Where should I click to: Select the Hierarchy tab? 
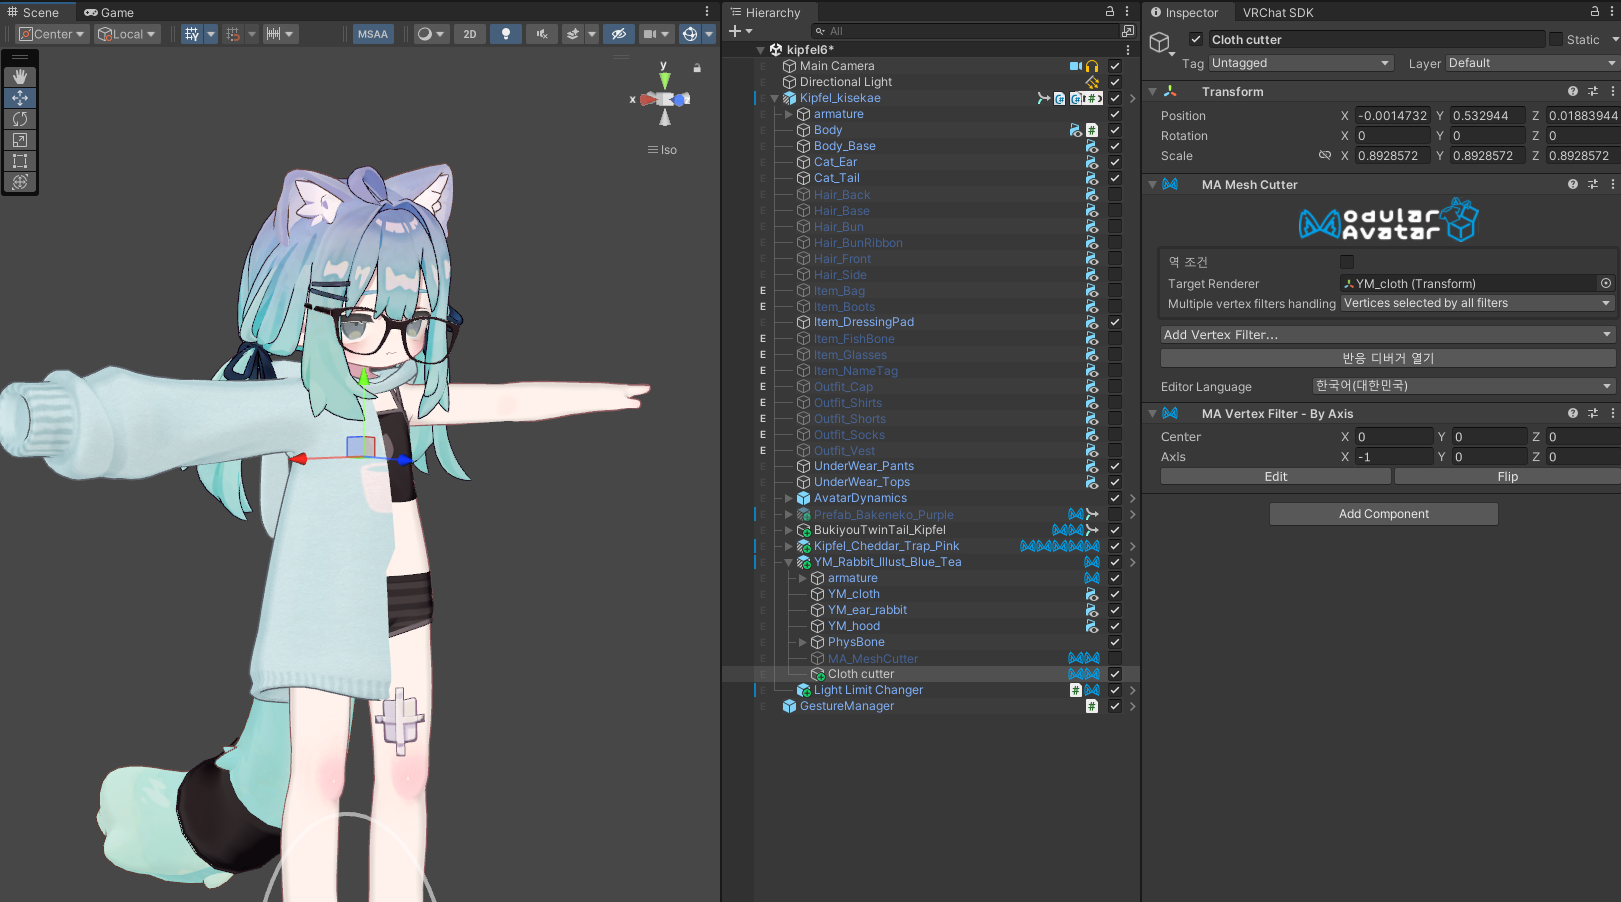[x=765, y=12]
